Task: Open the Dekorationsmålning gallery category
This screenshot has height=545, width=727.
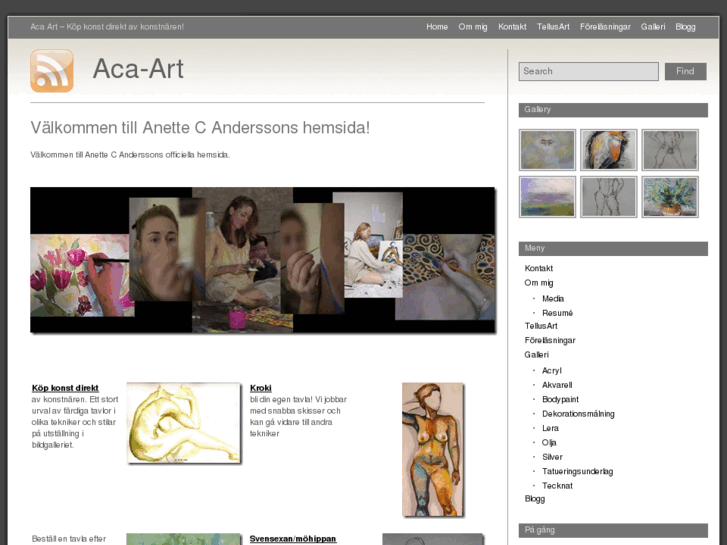Action: (578, 414)
